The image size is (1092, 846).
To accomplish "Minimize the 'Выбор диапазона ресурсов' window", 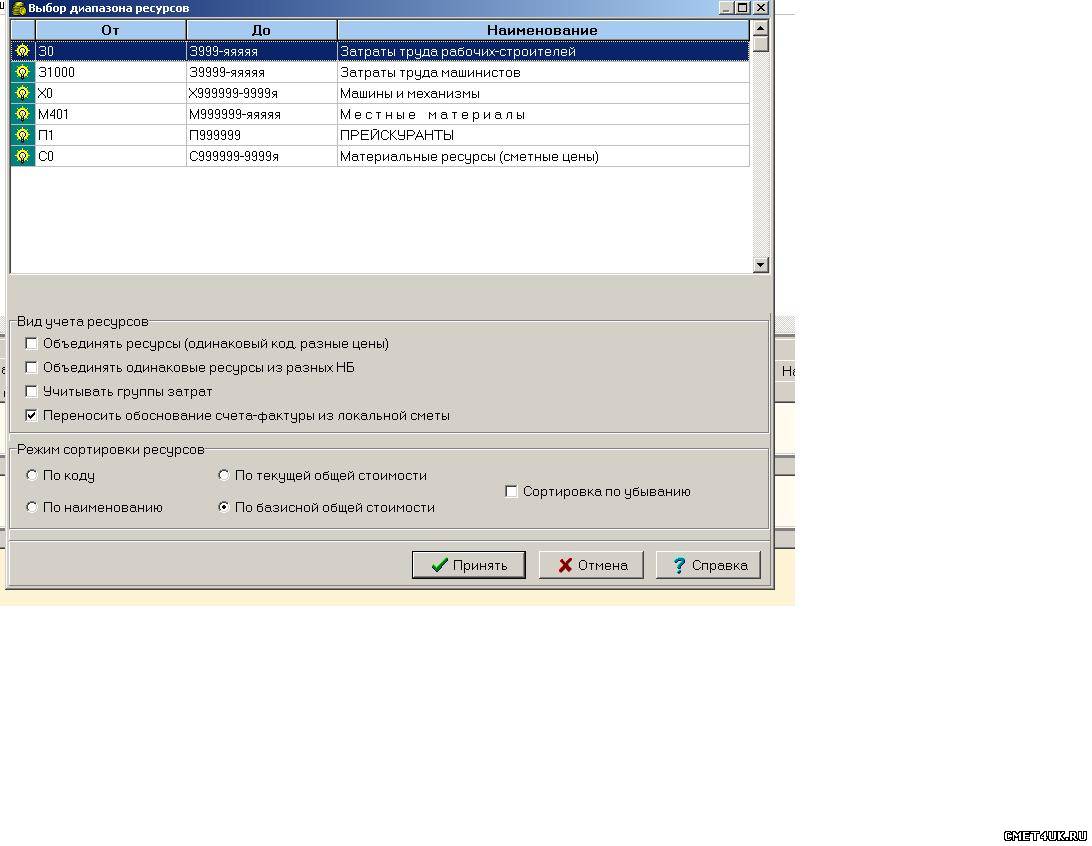I will coord(726,8).
